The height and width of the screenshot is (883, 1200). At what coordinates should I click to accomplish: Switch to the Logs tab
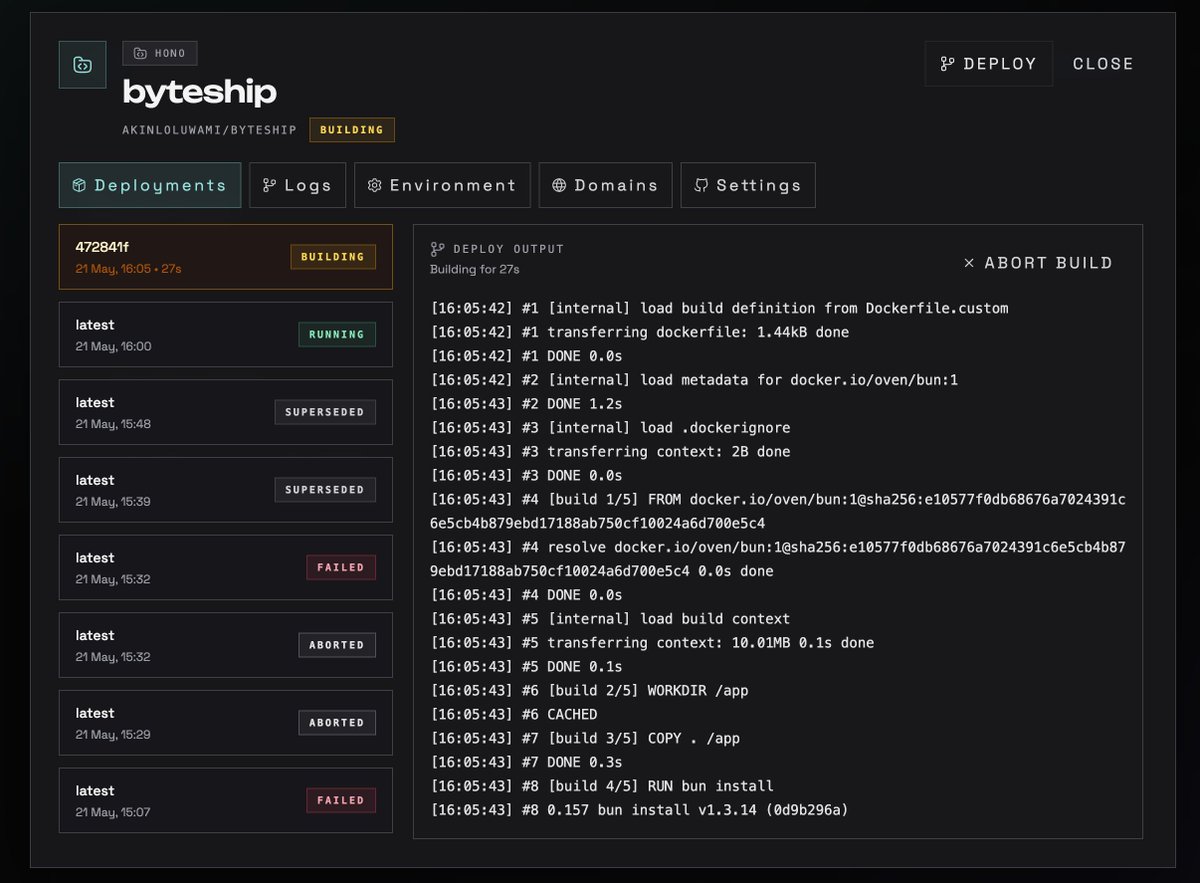[297, 185]
